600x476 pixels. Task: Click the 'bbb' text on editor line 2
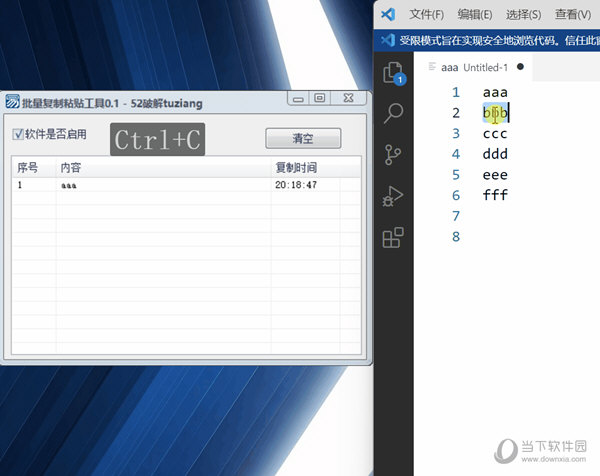(x=495, y=113)
